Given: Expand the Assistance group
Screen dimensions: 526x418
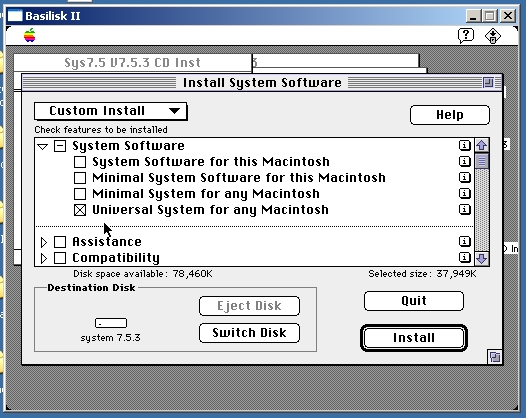Looking at the screenshot, I should point(44,242).
